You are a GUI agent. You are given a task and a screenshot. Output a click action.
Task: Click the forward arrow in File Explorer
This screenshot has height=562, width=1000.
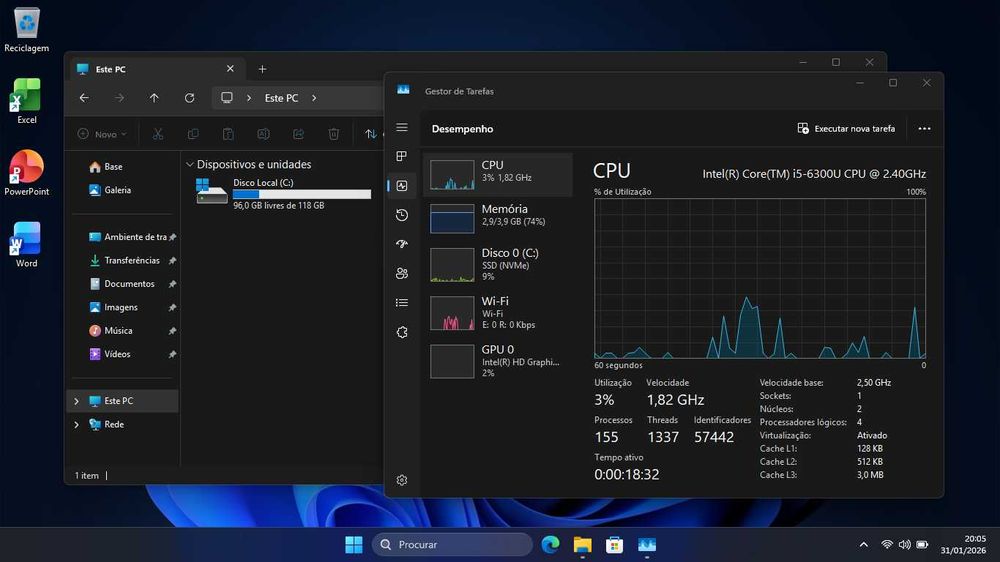pos(119,98)
